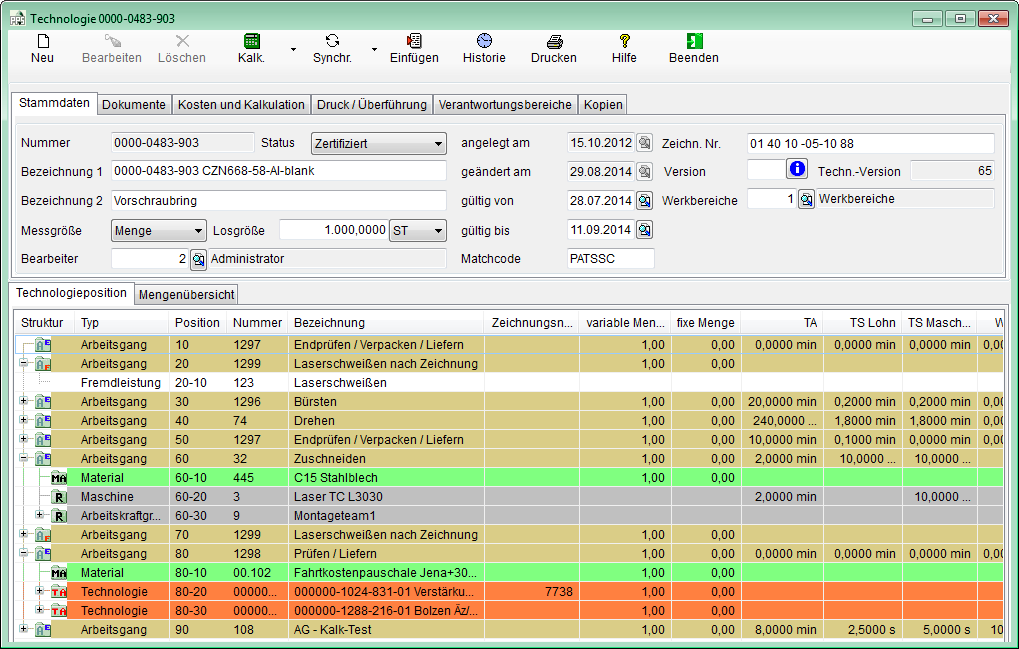Screen dimensions: 1019x649
Task: Click the Matchcode input field
Action: [x=610, y=258]
